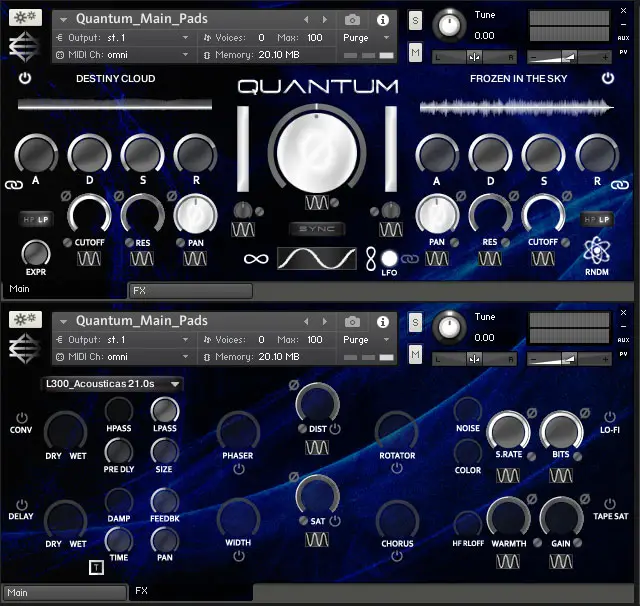Image resolution: width=640 pixels, height=606 pixels.
Task: Click the waveform icon under right CUTOFF
Action: (x=543, y=259)
